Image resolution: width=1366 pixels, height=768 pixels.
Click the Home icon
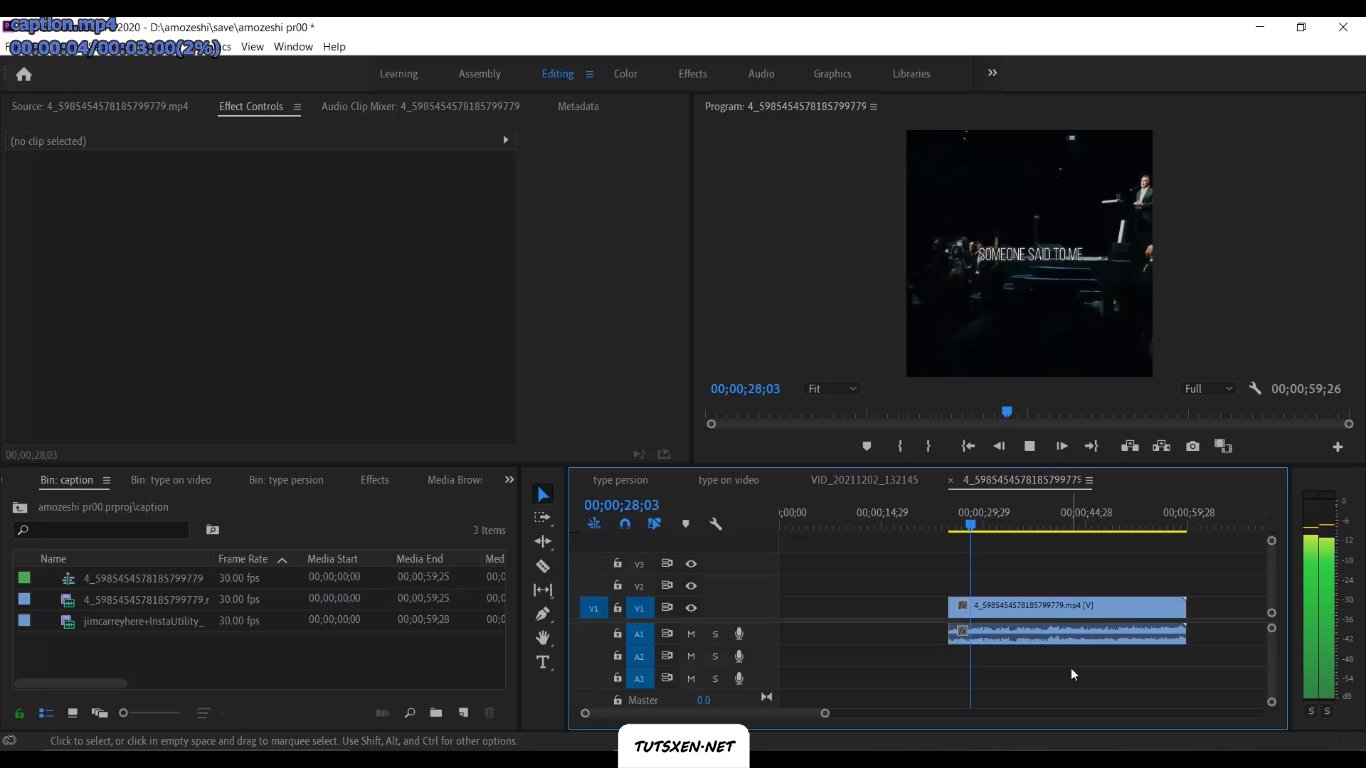pos(24,74)
